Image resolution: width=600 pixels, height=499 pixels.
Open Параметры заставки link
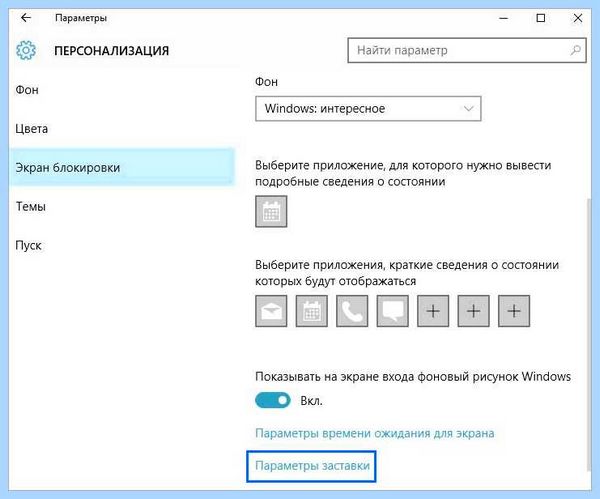click(312, 466)
